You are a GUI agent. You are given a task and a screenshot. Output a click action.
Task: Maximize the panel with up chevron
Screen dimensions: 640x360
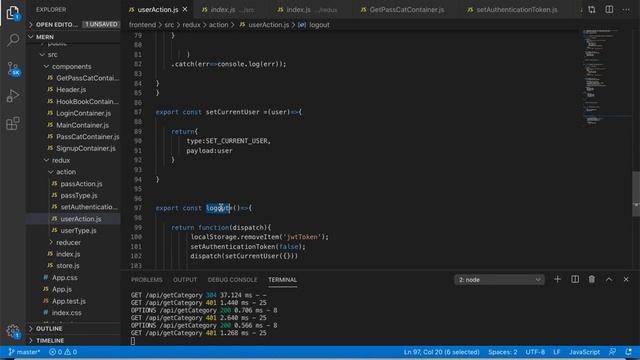(x=609, y=280)
